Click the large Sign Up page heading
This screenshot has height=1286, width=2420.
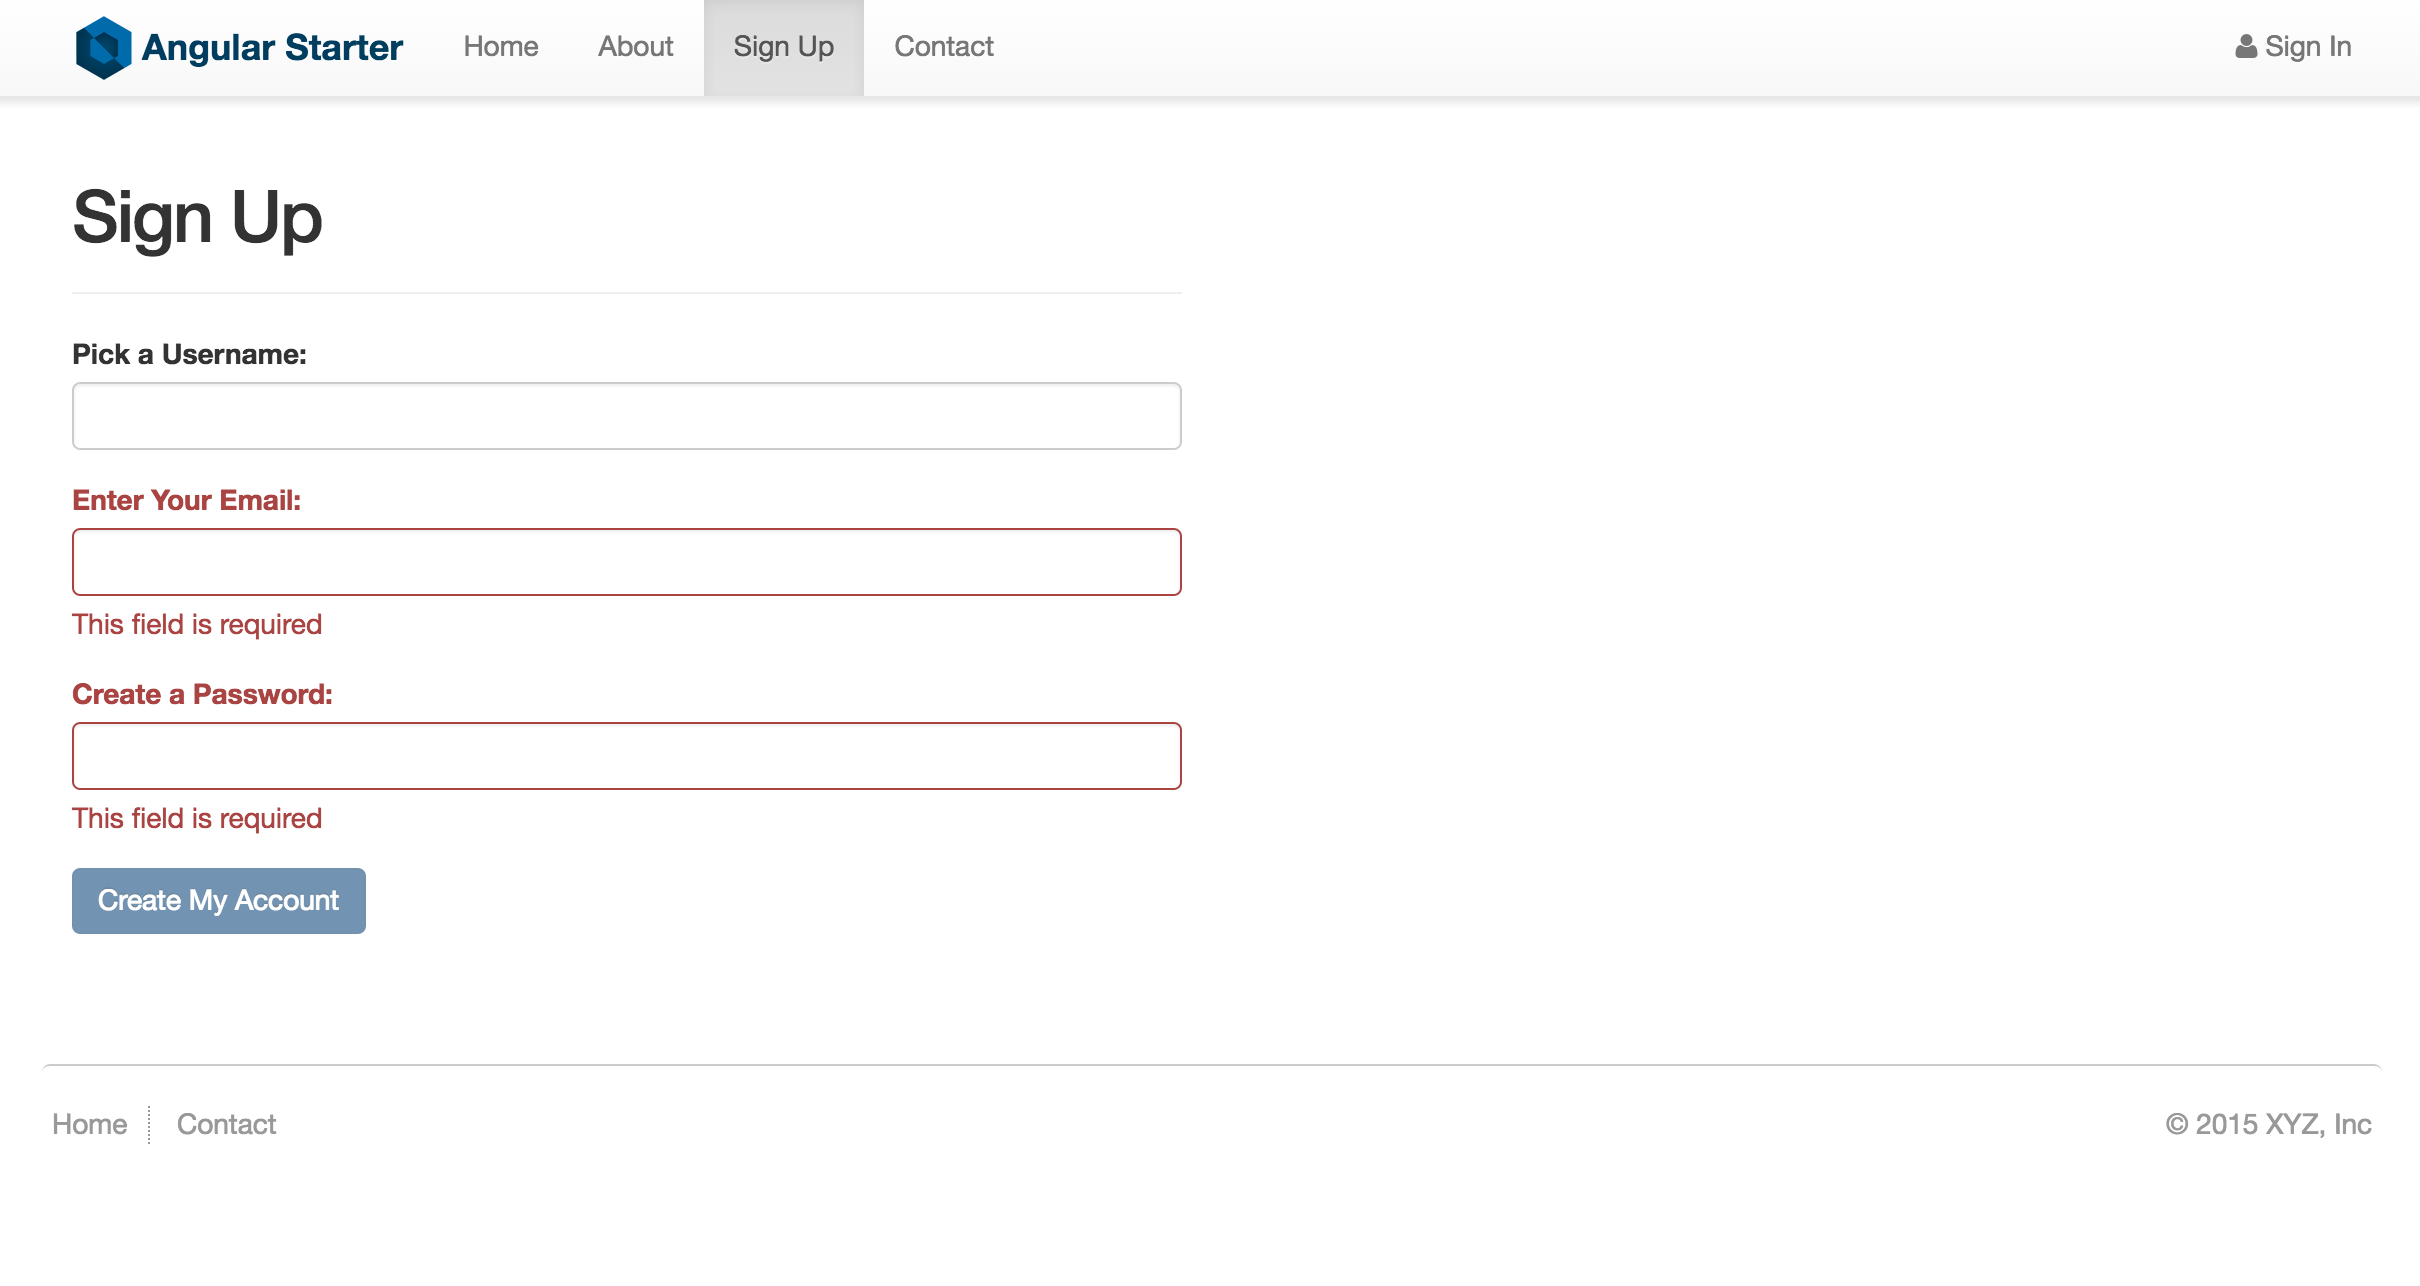(x=197, y=218)
